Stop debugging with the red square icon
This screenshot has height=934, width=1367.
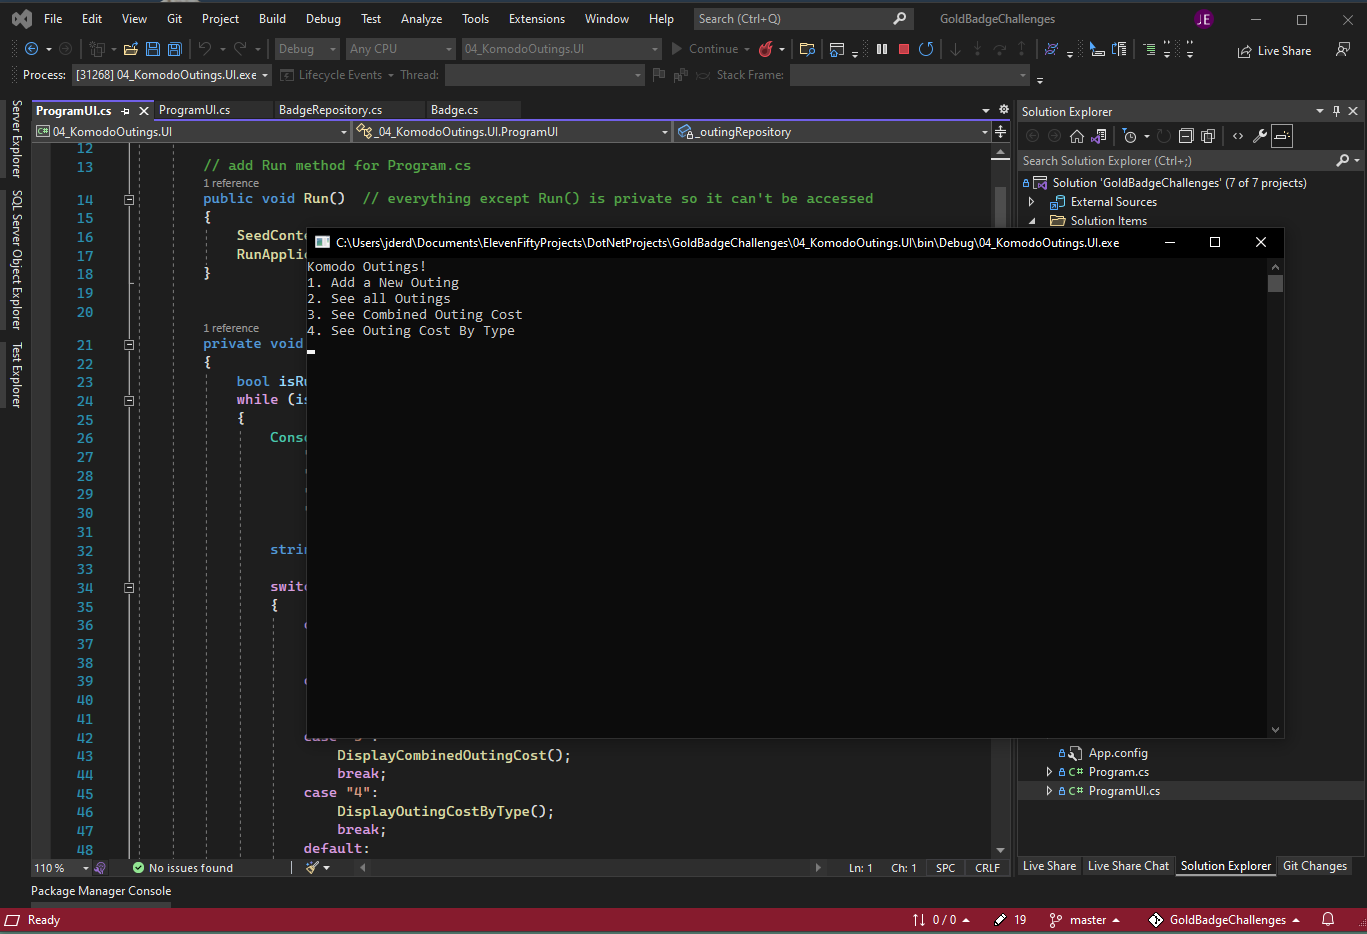coord(904,49)
